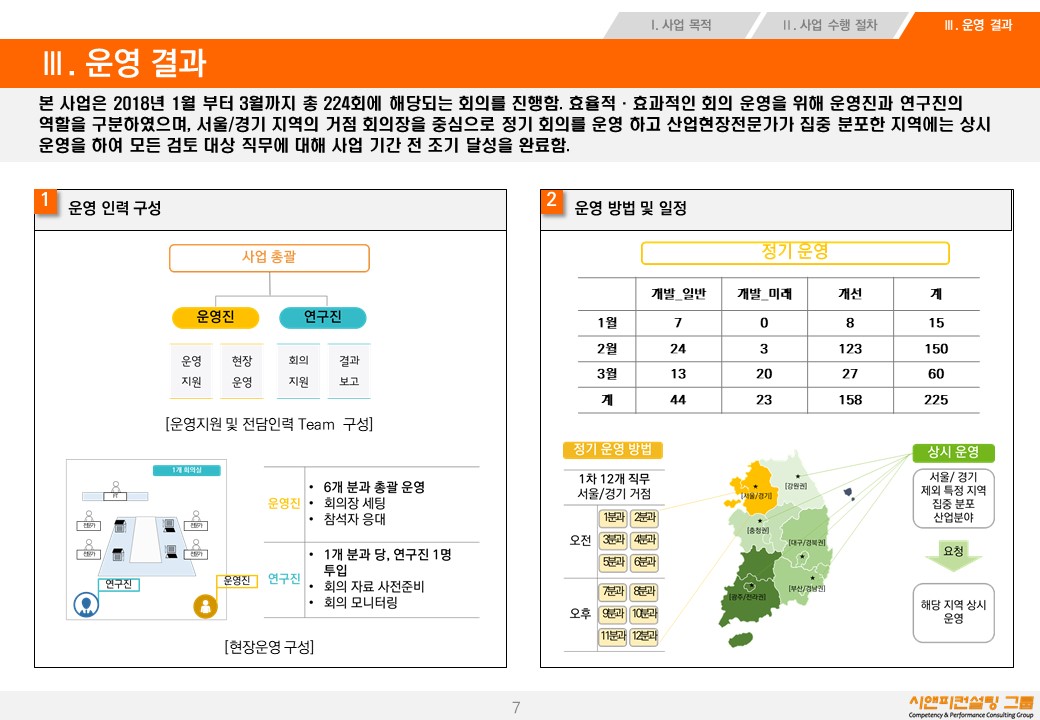Click the 60 total cell for 3월
This screenshot has height=720, width=1040.
pyautogui.click(x=936, y=374)
